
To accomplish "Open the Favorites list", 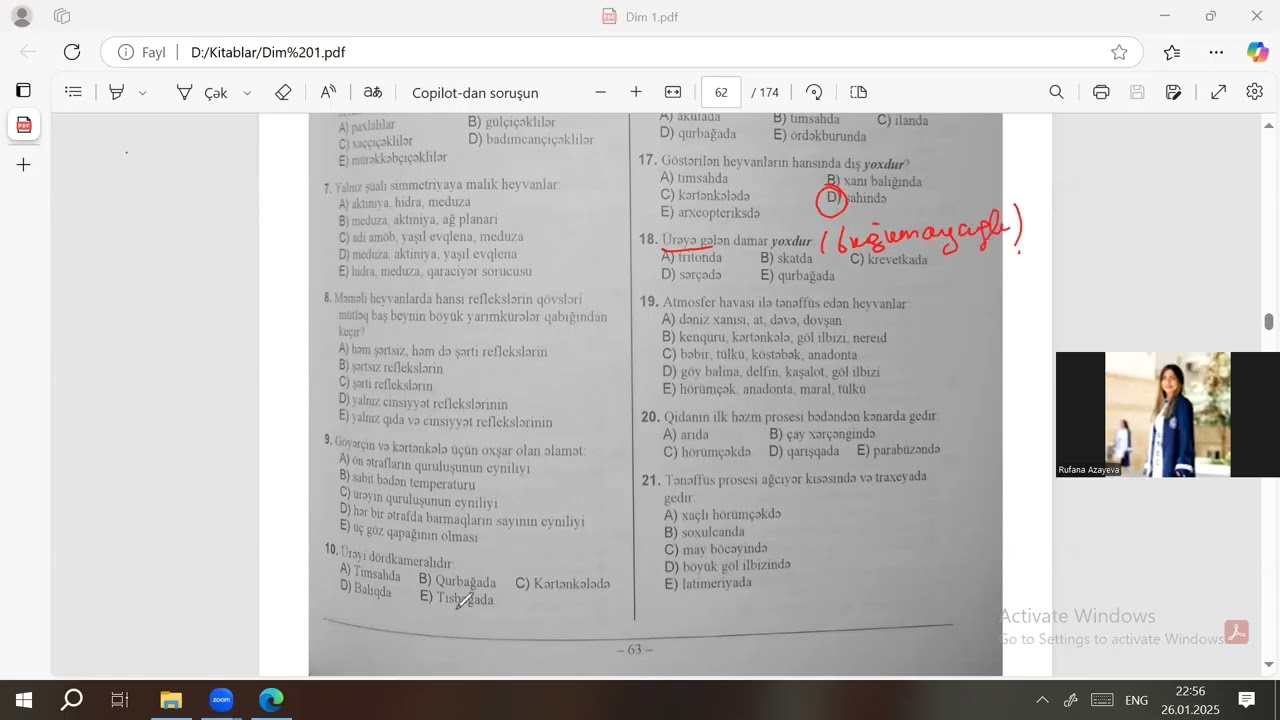I will coord(1172,52).
